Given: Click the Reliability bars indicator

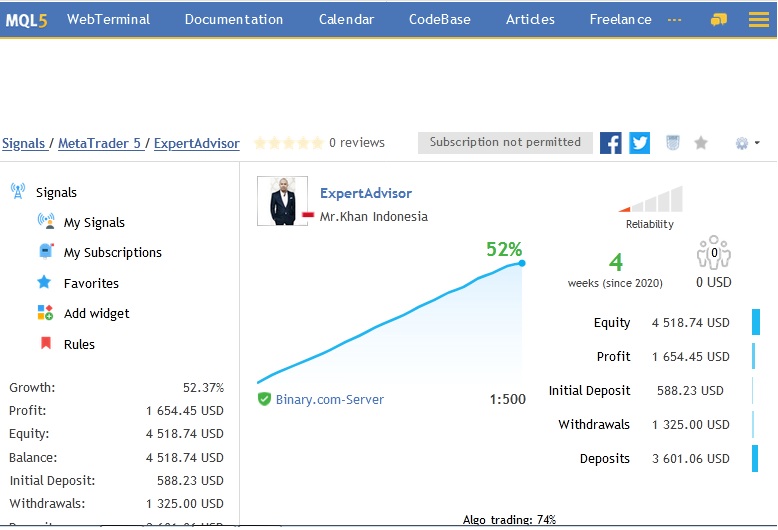Looking at the screenshot, I should (x=650, y=199).
